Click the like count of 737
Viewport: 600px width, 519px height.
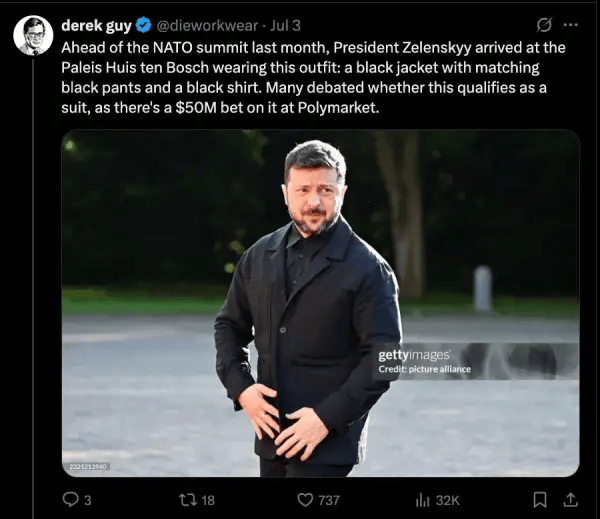[x=329, y=500]
